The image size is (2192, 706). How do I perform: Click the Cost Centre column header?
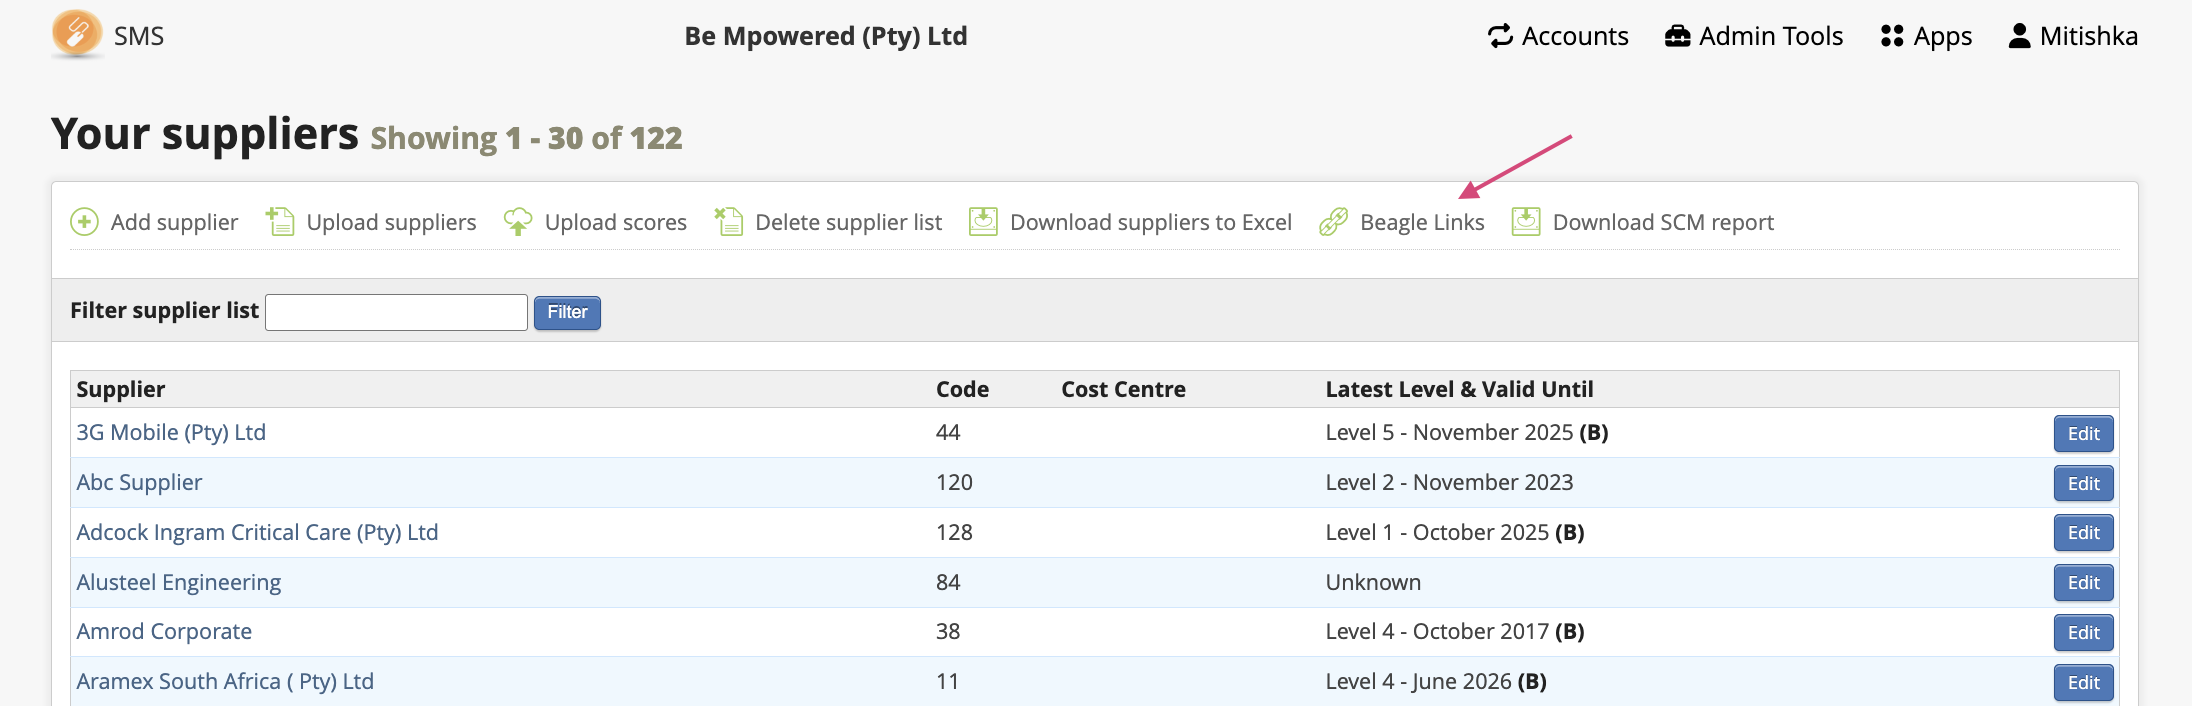click(x=1123, y=389)
